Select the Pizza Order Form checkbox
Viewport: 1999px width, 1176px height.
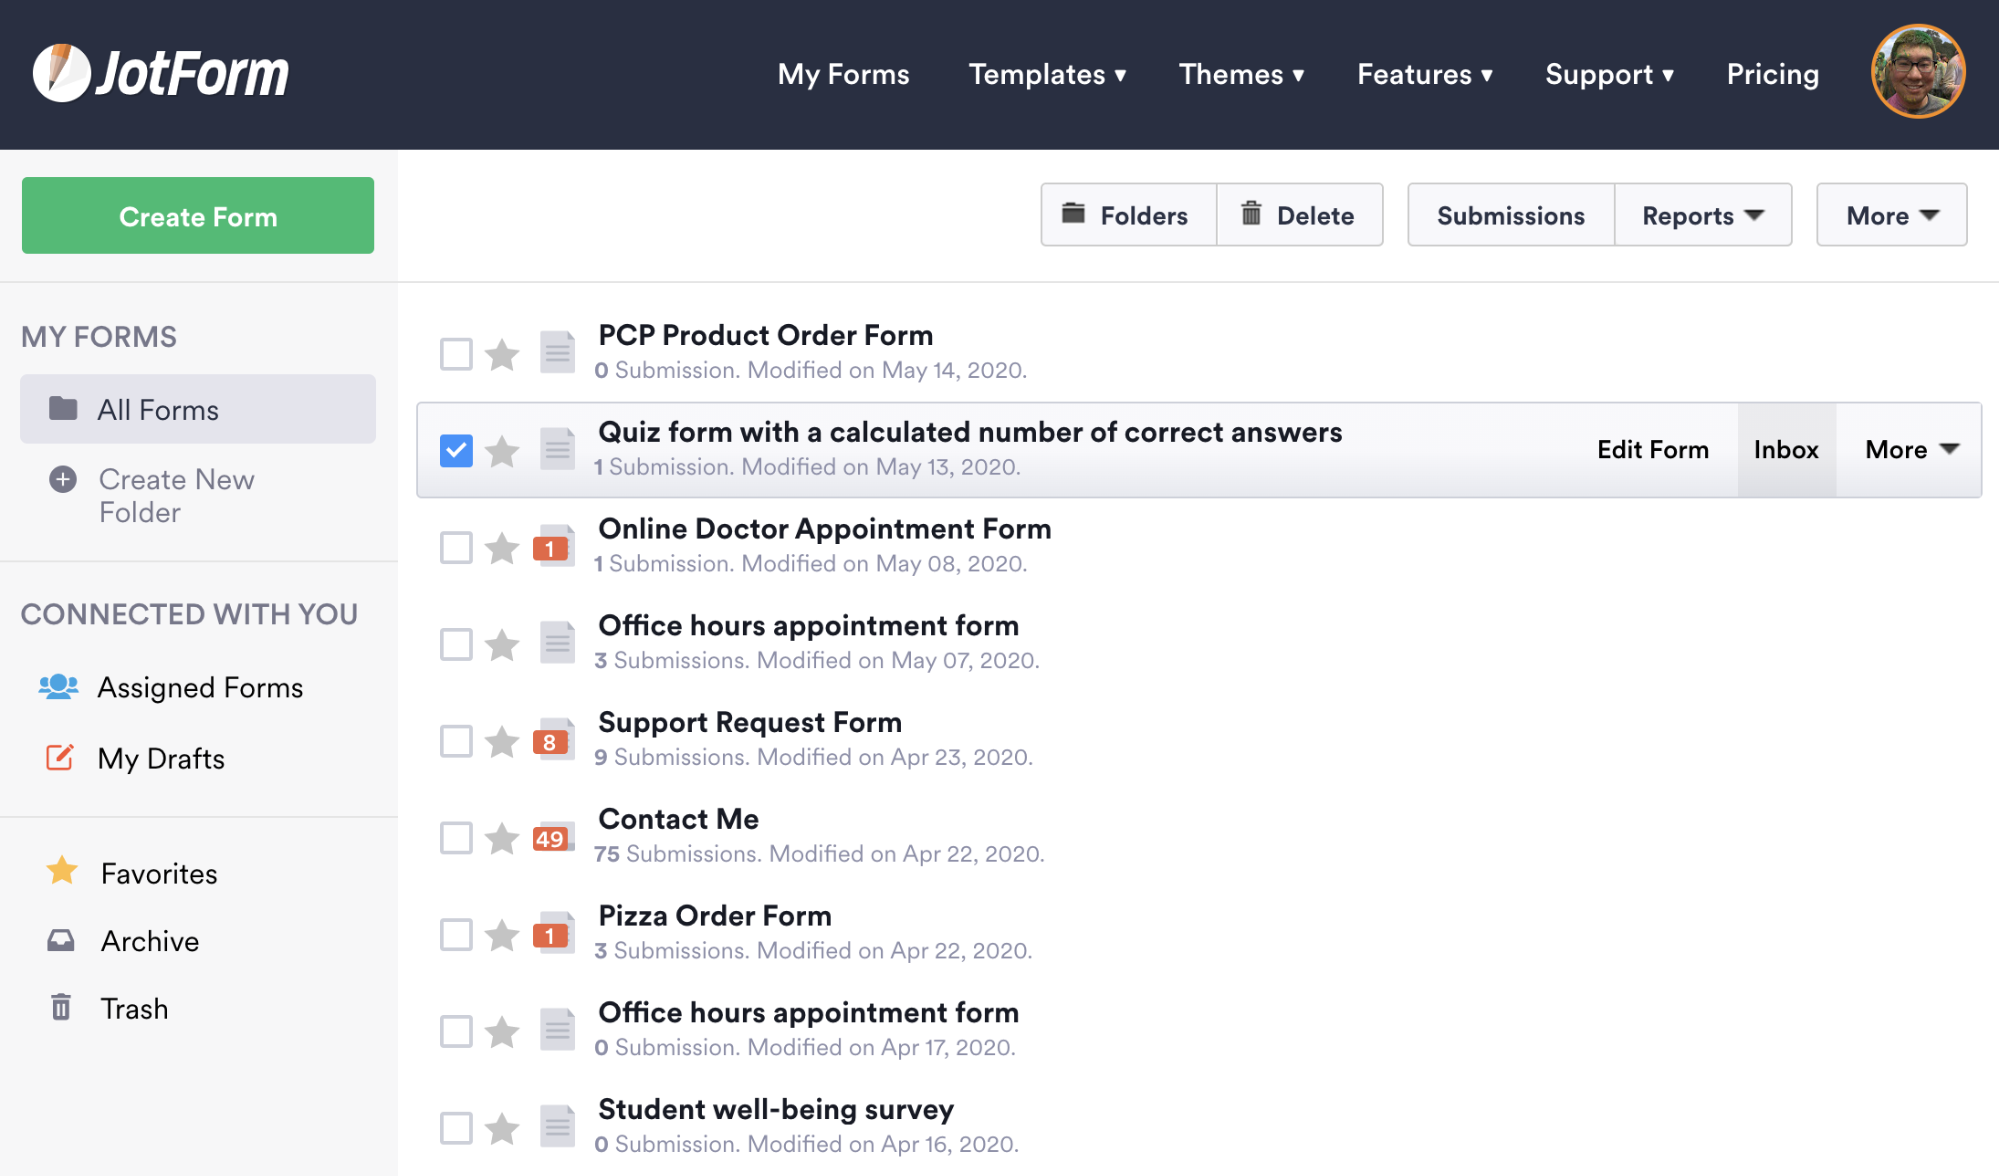pos(456,934)
